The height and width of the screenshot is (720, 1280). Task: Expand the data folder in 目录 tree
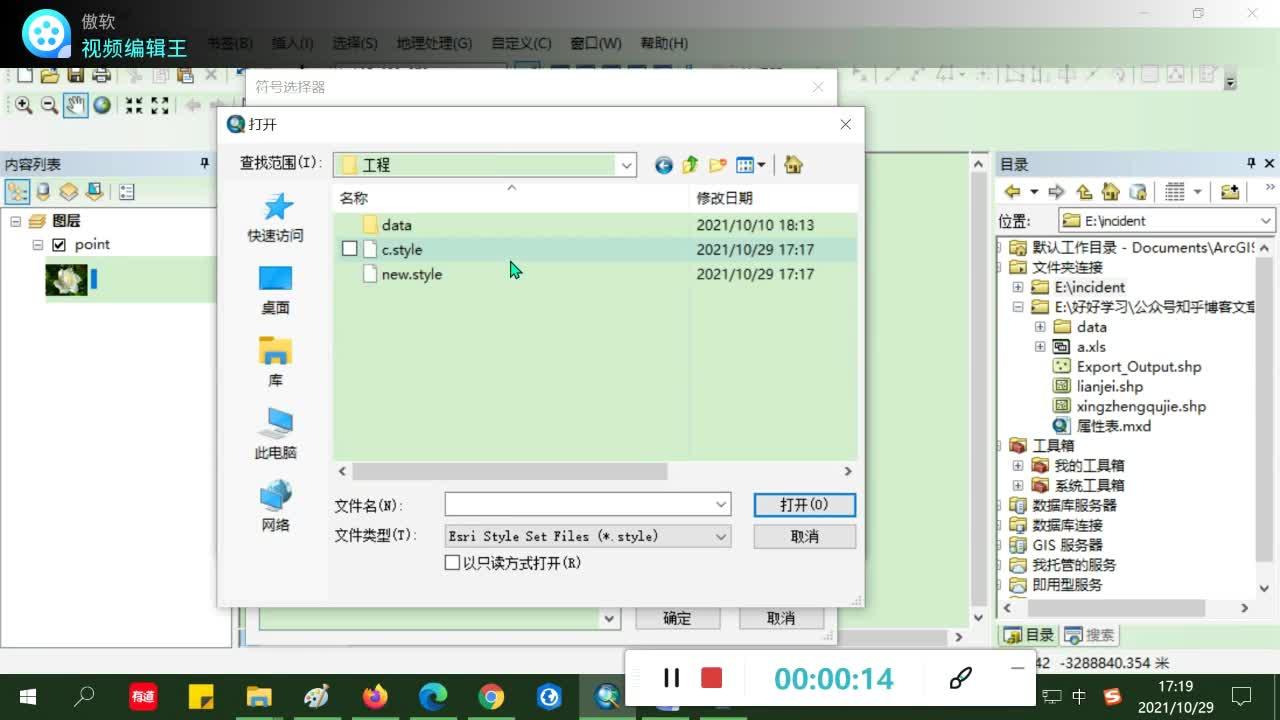(x=1040, y=327)
